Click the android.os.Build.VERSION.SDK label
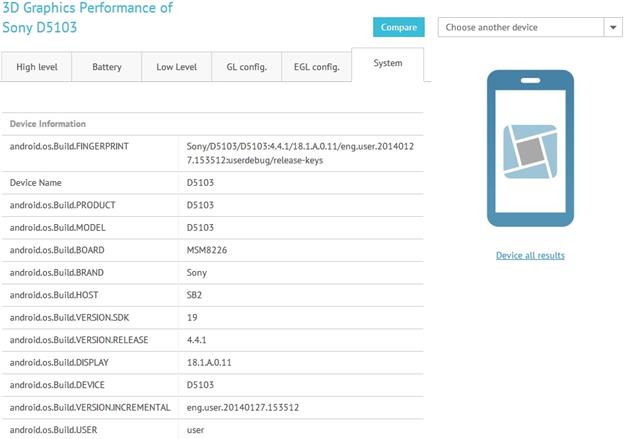The image size is (640, 439). [x=69, y=317]
